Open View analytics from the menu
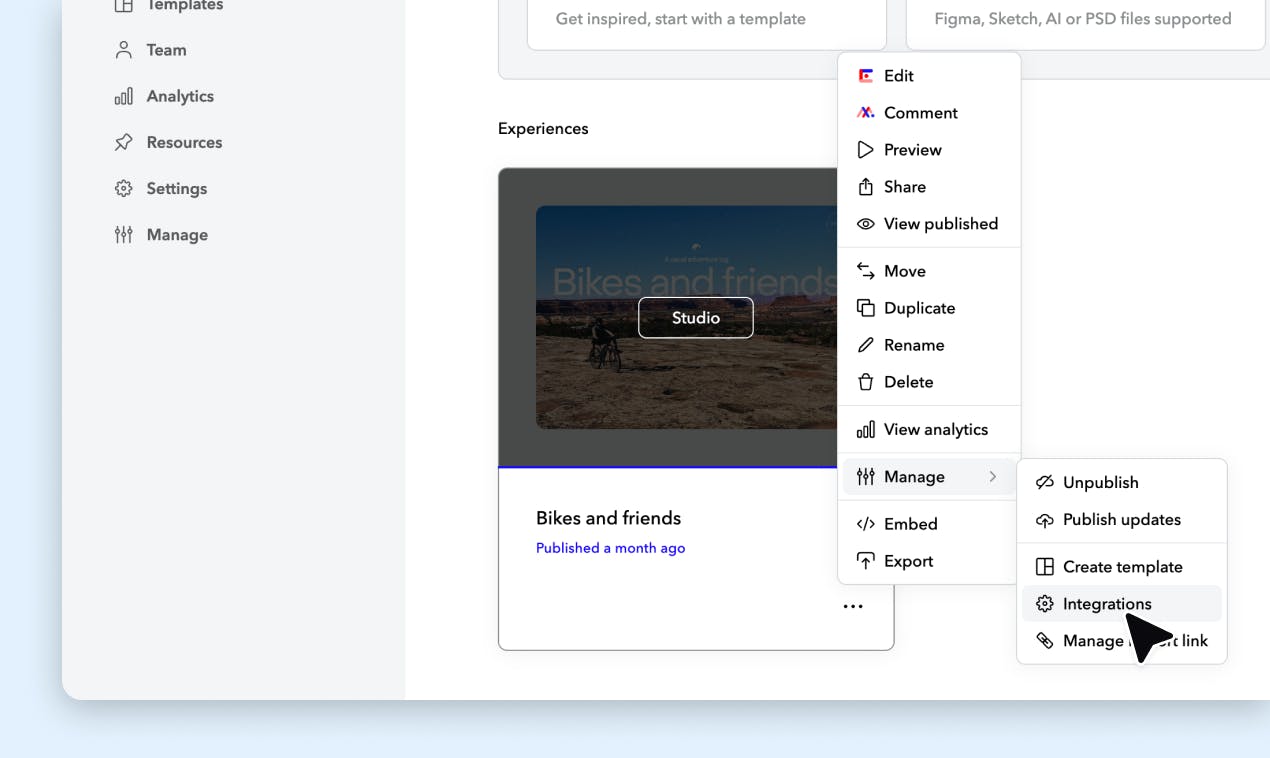Viewport: 1270px width, 758px height. point(929,429)
